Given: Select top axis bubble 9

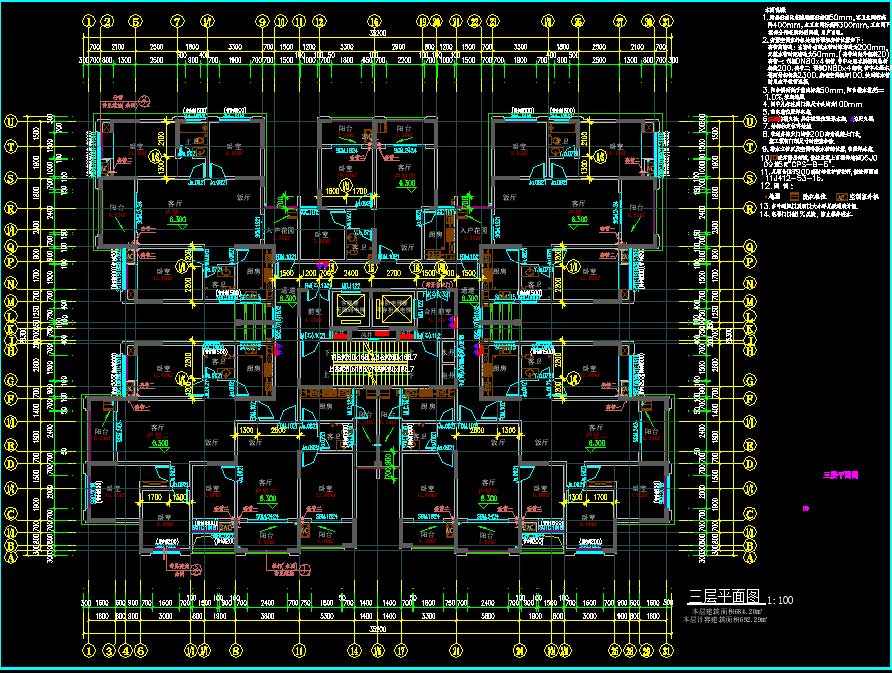Looking at the screenshot, I should (262, 22).
